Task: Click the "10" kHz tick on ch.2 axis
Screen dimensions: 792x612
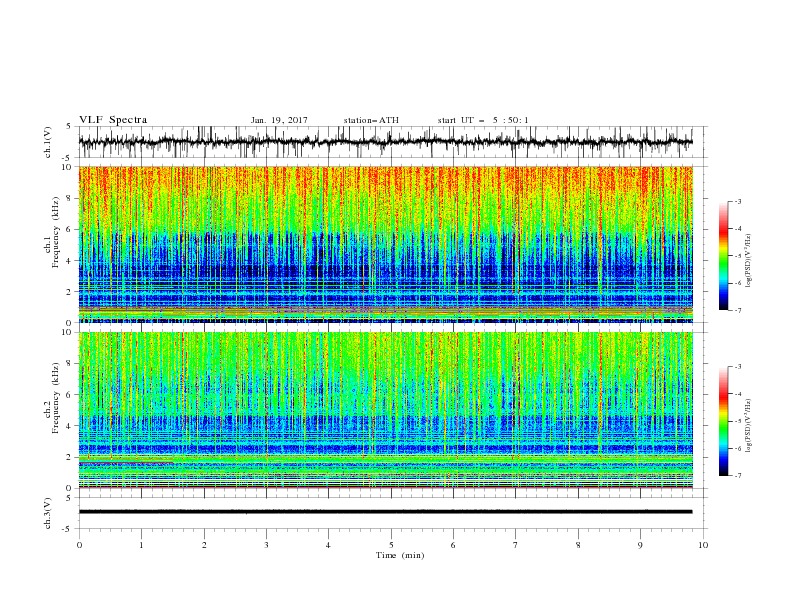Action: coord(68,332)
